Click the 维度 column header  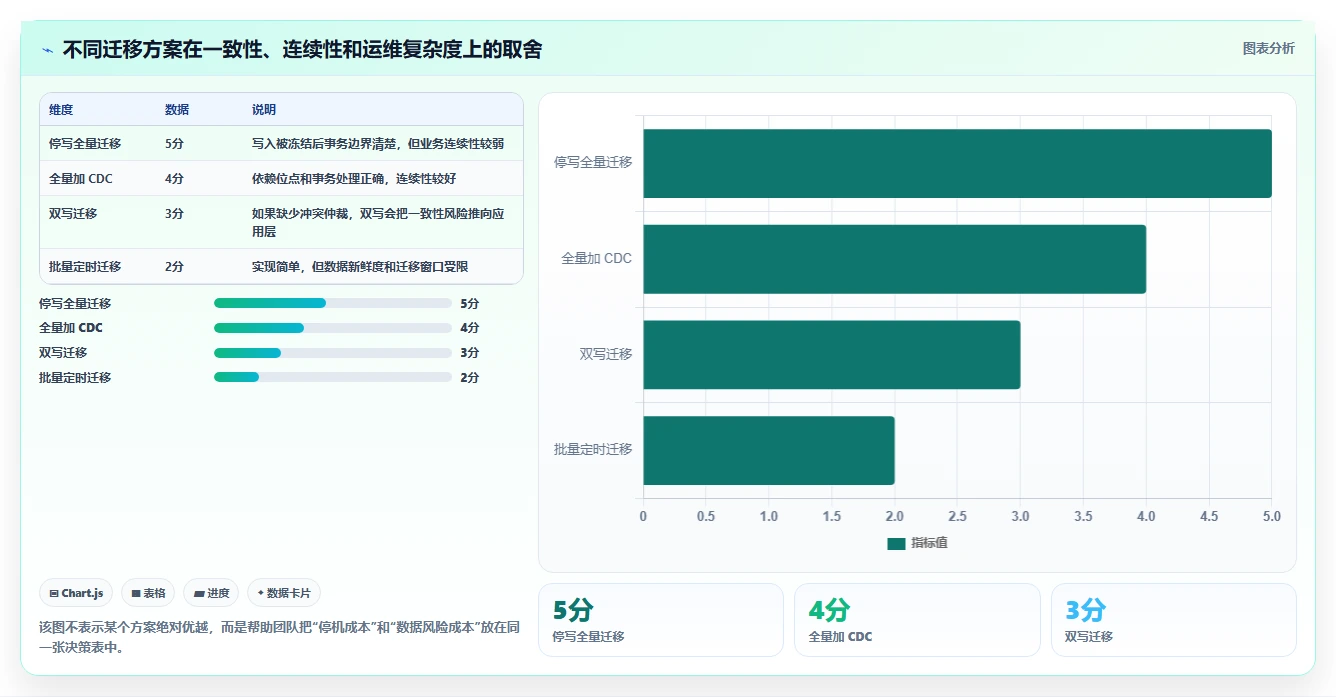(61, 110)
